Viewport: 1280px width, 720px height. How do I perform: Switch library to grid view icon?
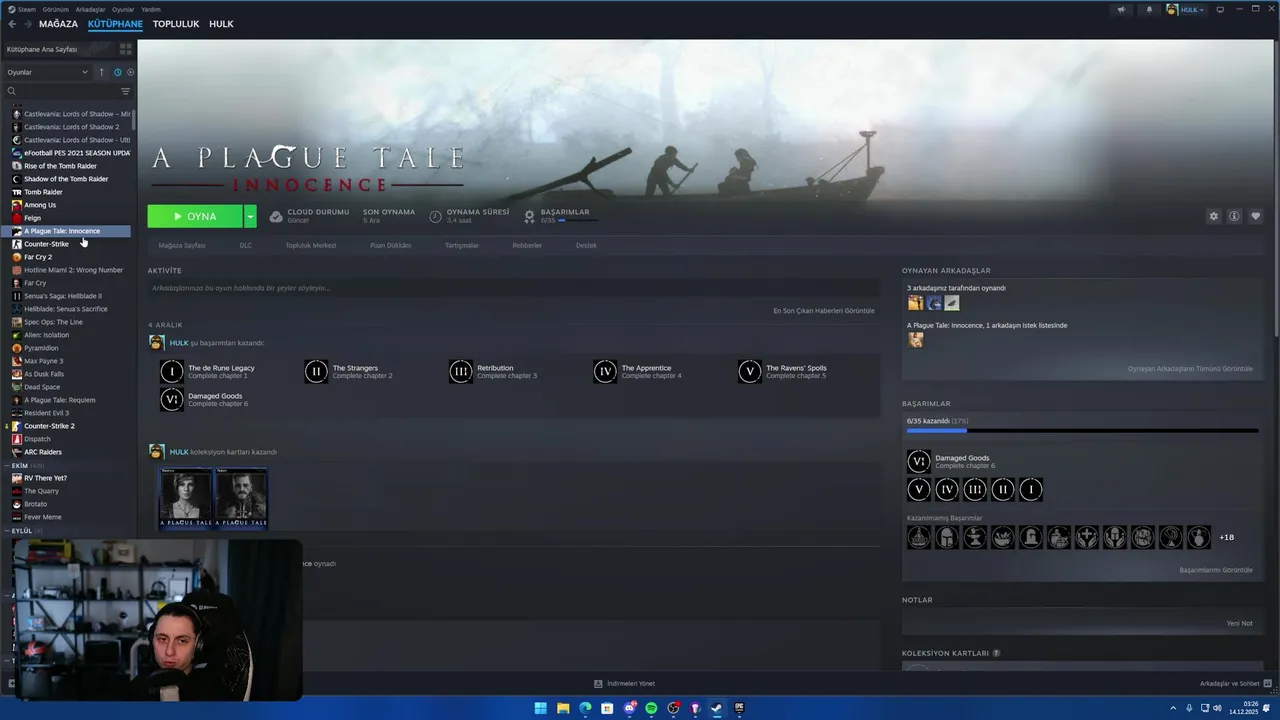126,48
